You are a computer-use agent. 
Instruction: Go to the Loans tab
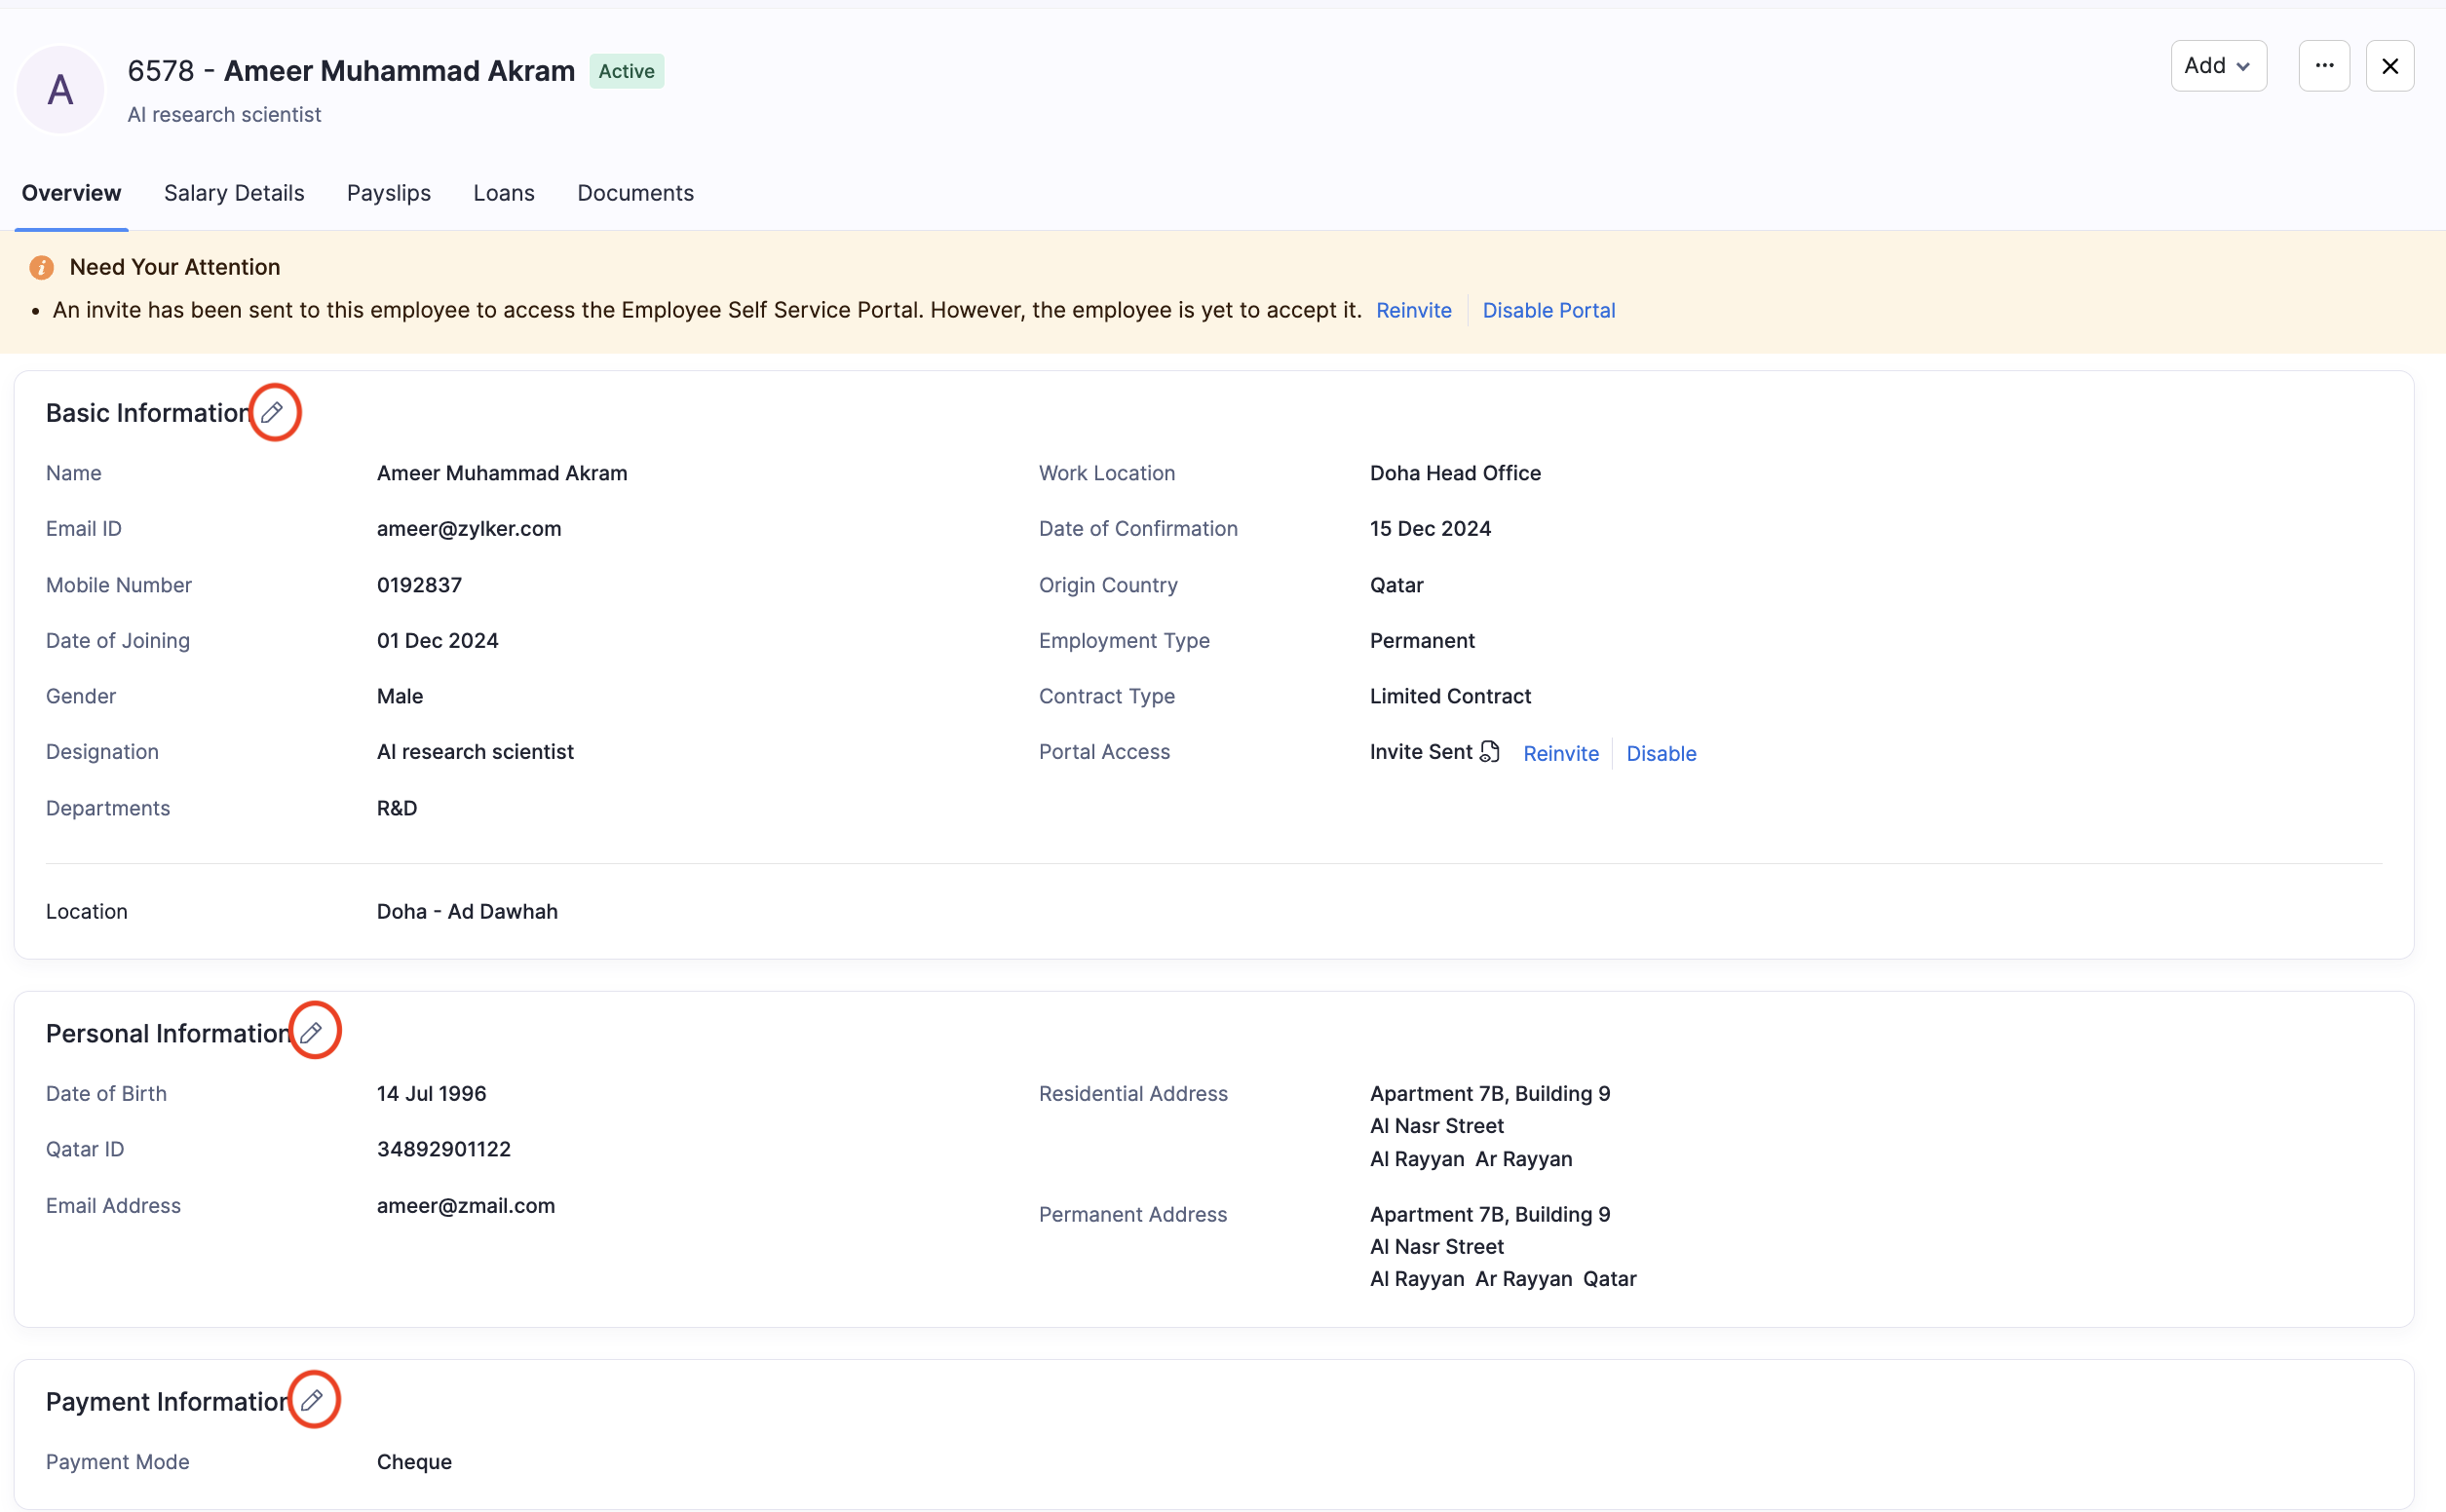(504, 193)
